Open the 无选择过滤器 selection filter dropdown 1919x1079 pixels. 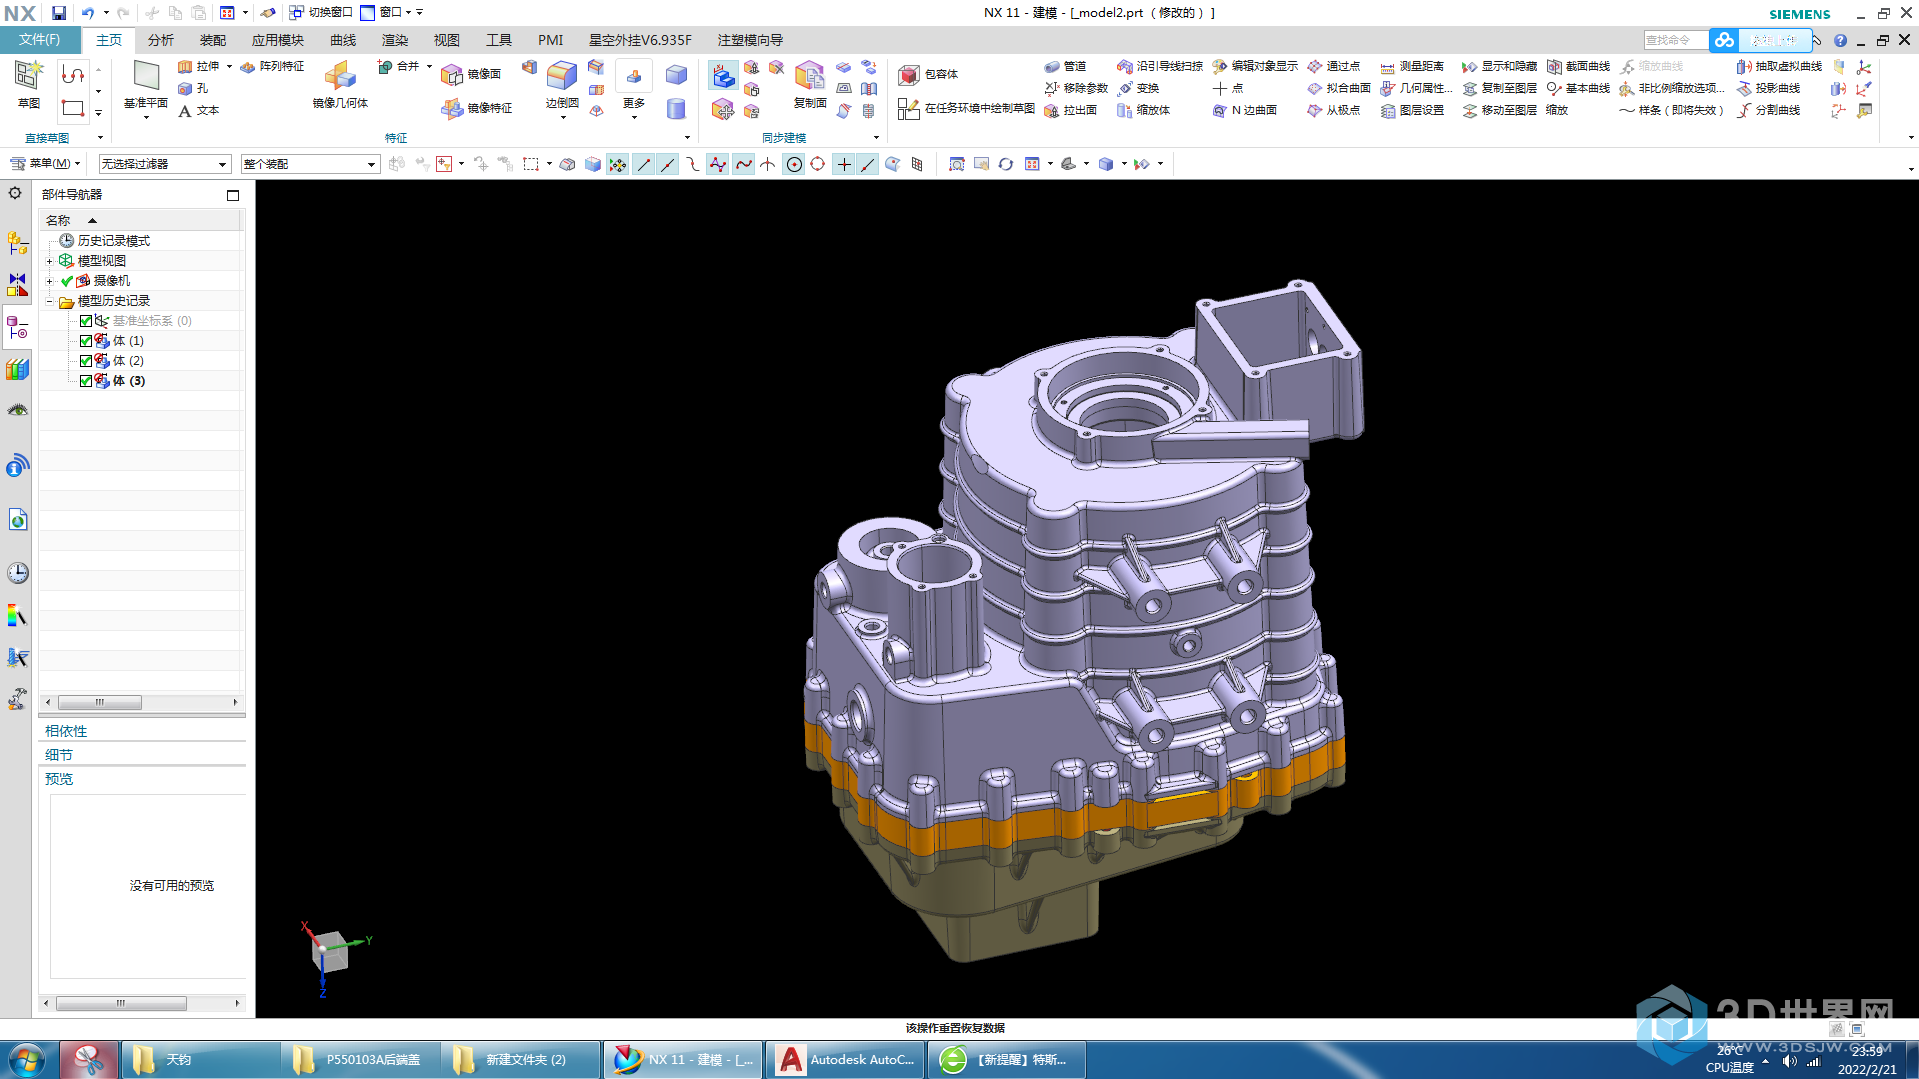point(165,164)
